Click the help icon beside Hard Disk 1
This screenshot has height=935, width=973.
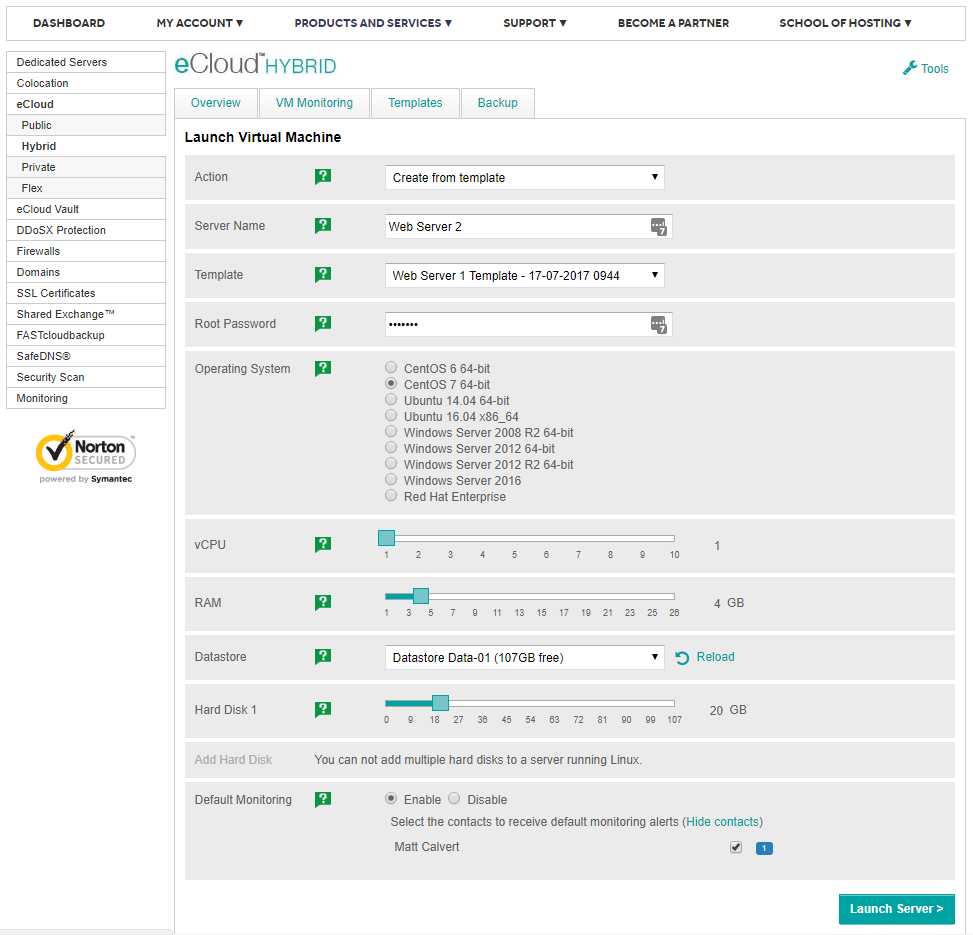click(323, 709)
